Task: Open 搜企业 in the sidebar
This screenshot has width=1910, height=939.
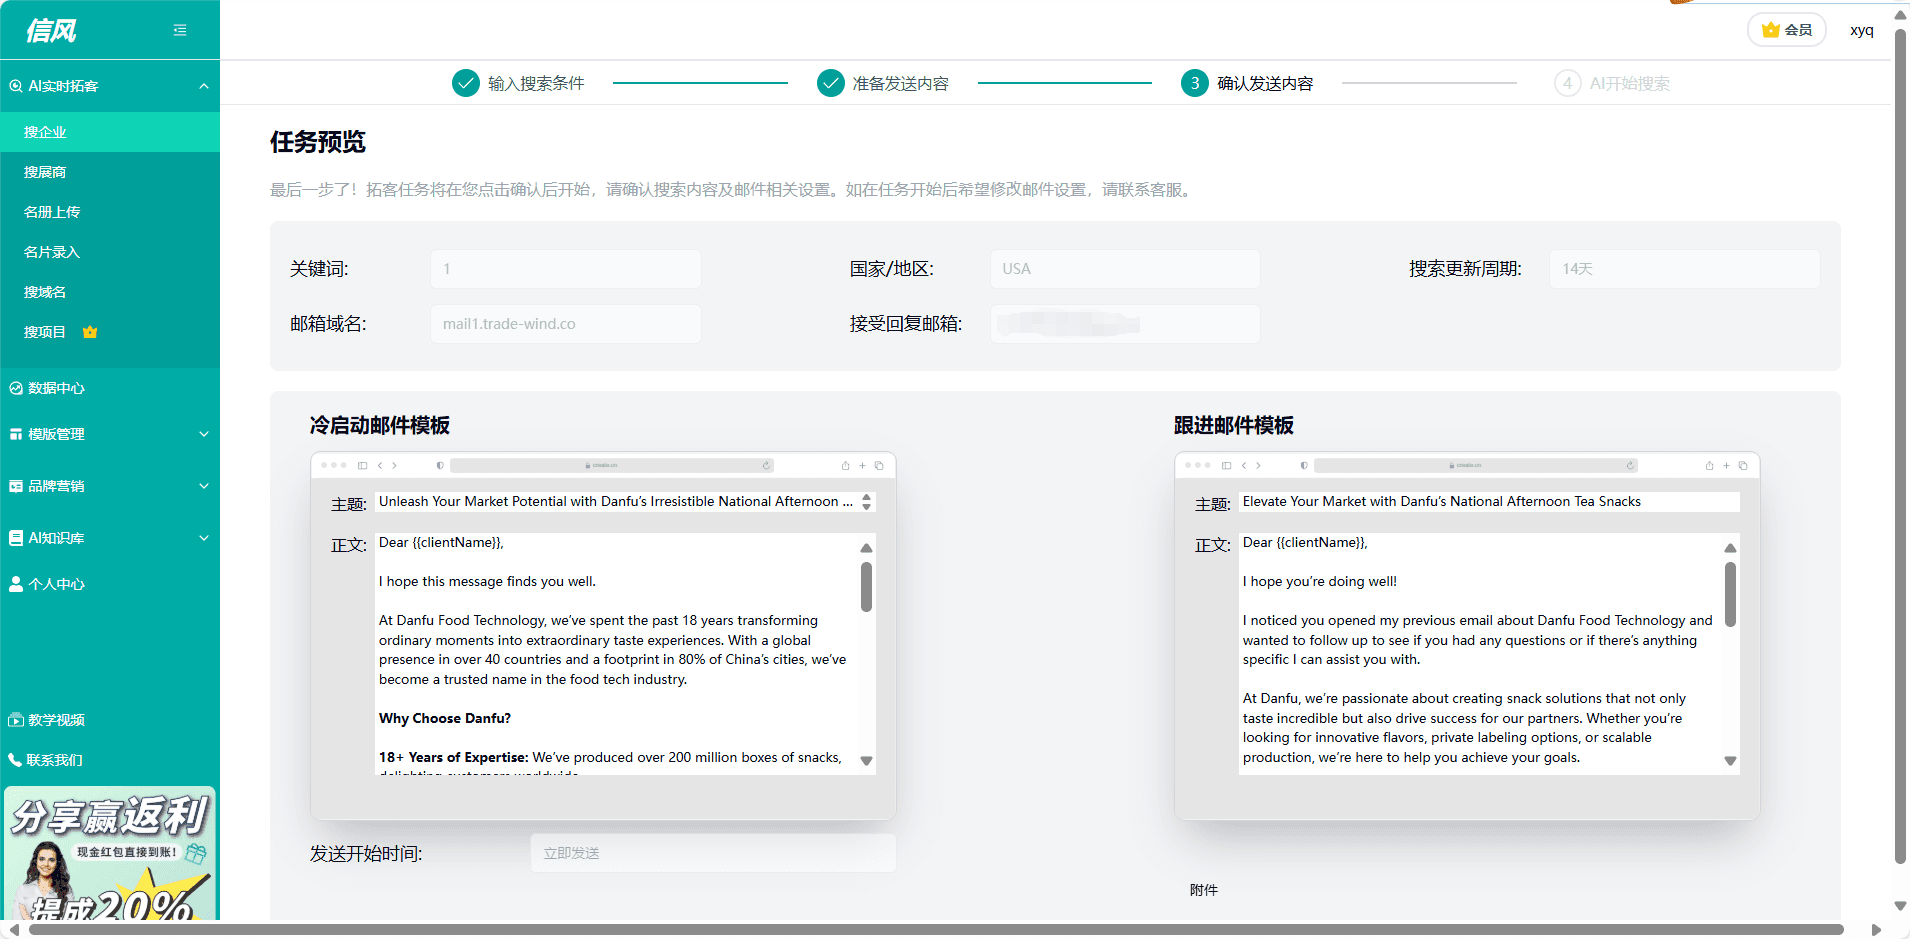Action: 110,132
